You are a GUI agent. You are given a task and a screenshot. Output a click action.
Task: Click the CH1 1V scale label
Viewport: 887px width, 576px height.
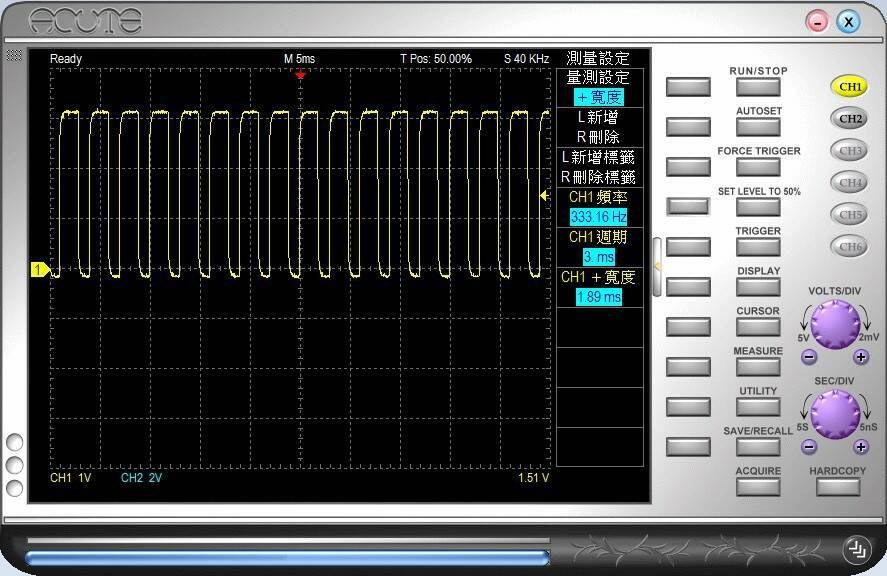tap(70, 478)
